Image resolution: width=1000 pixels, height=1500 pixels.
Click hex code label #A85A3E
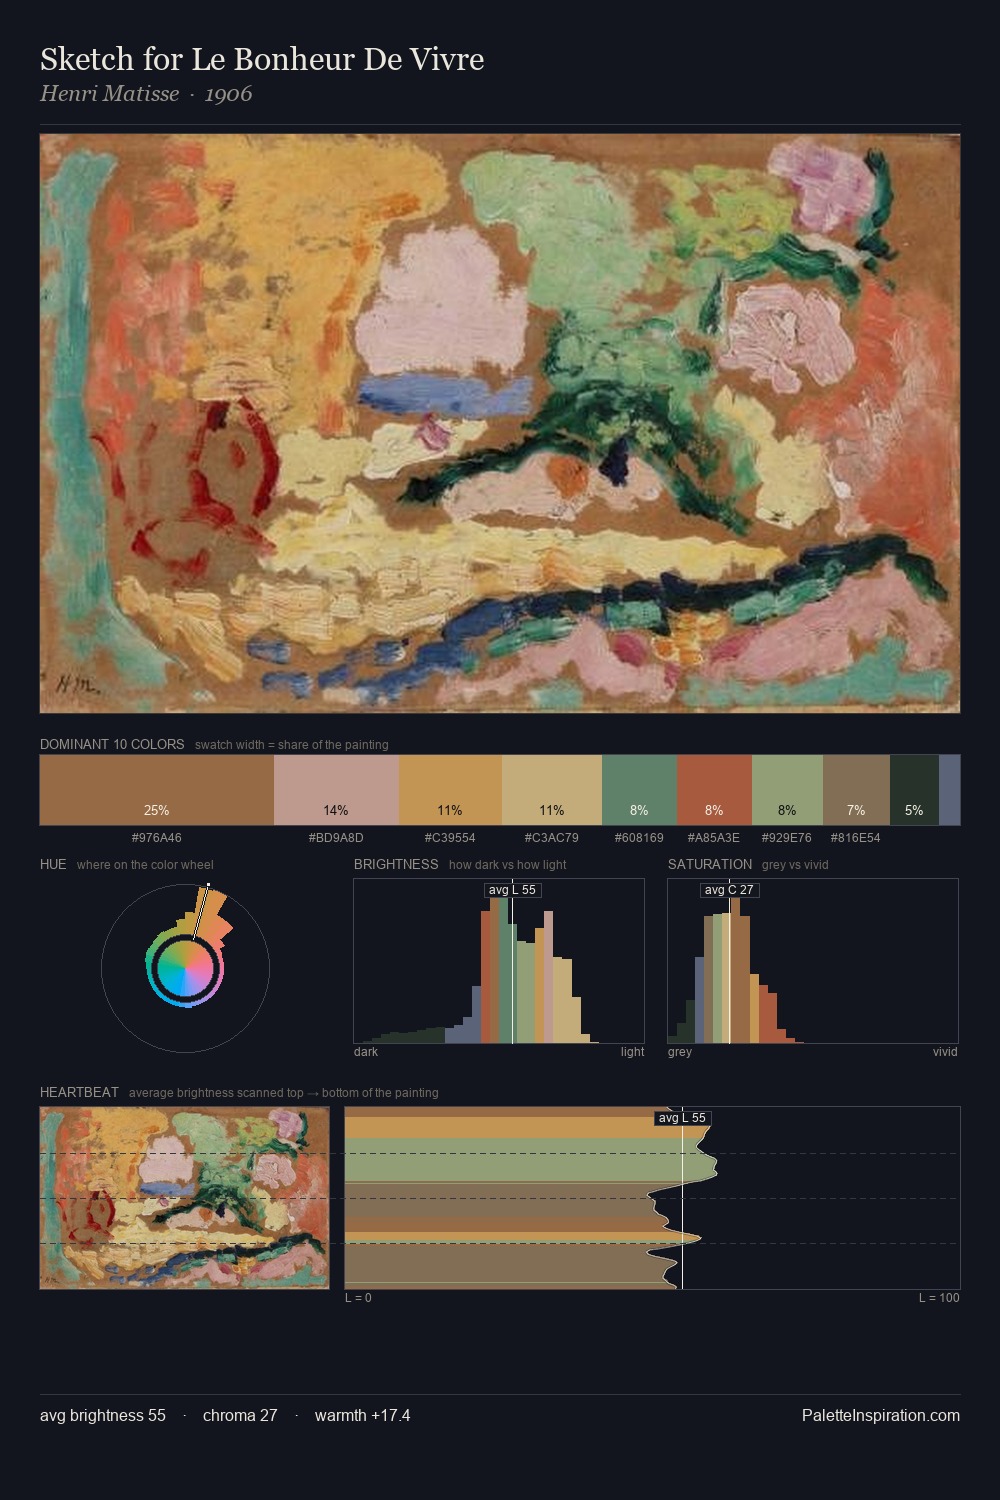(x=714, y=838)
